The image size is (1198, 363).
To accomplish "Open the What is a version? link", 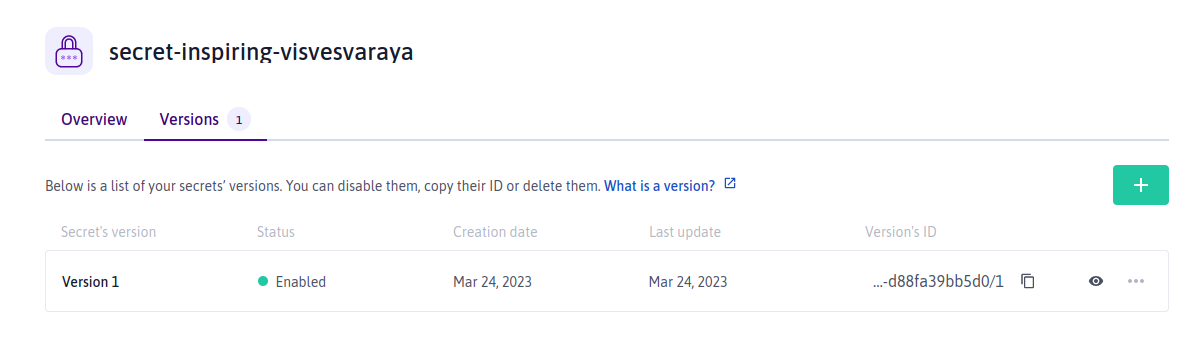I will pyautogui.click(x=659, y=186).
